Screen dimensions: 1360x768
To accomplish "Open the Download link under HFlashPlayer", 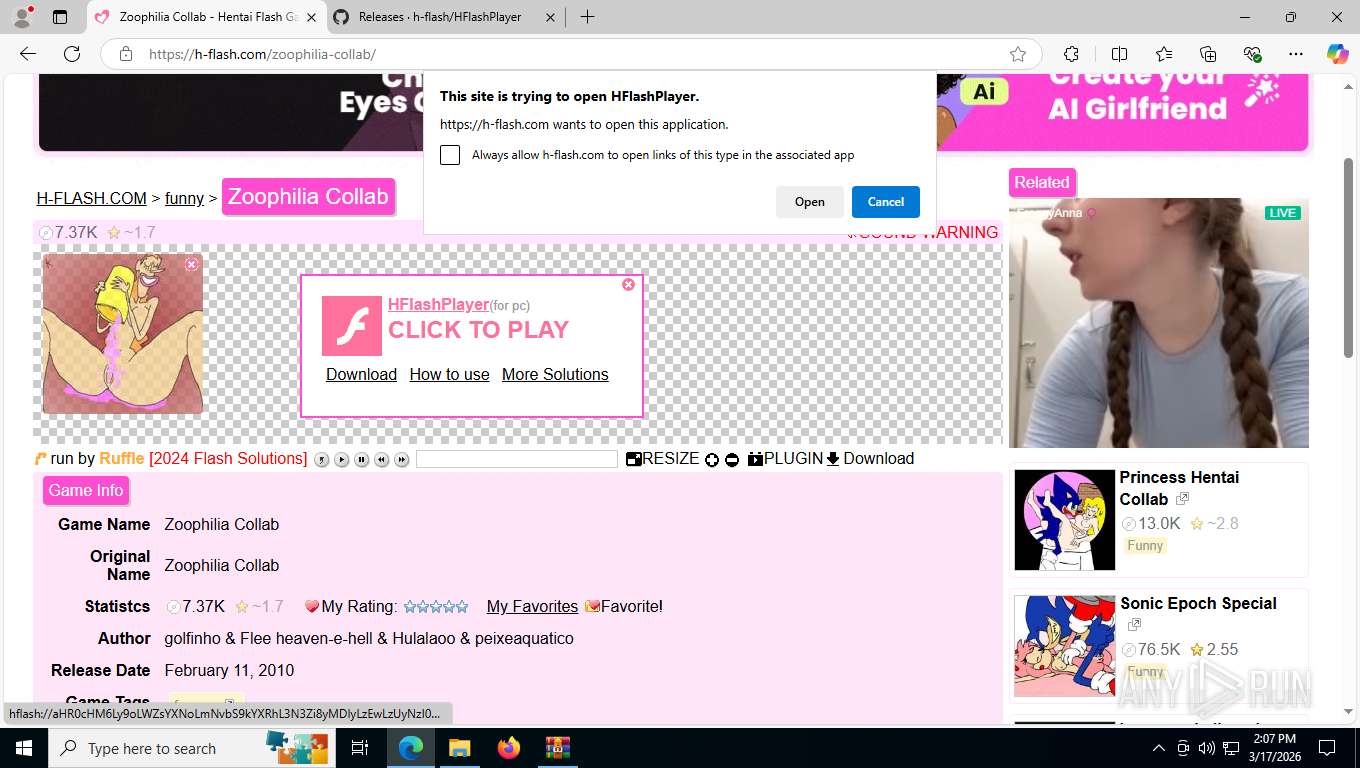I will pyautogui.click(x=361, y=374).
